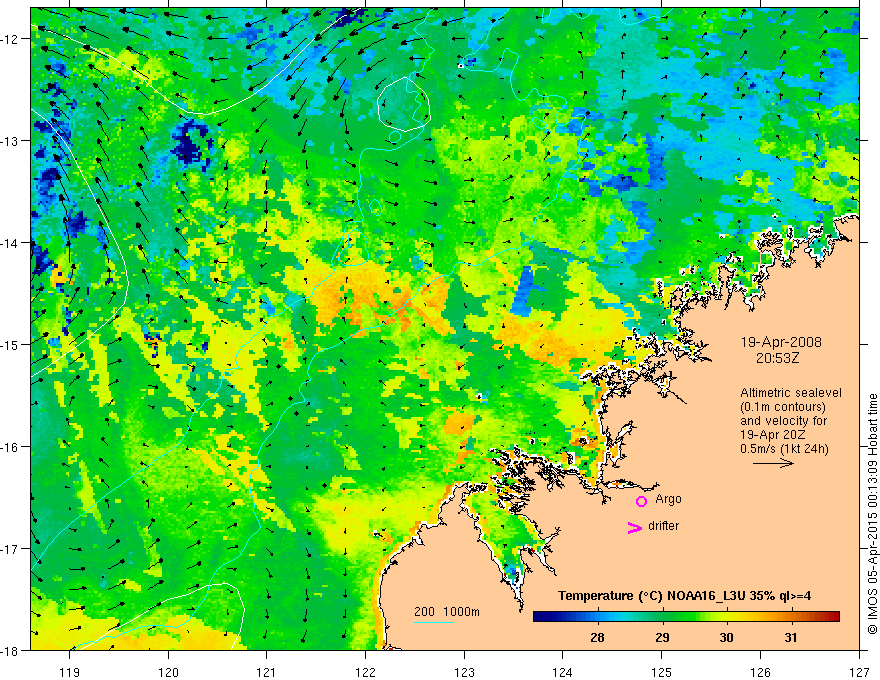Click the color bar tick label 29
This screenshot has height=680, width=880.
click(662, 637)
